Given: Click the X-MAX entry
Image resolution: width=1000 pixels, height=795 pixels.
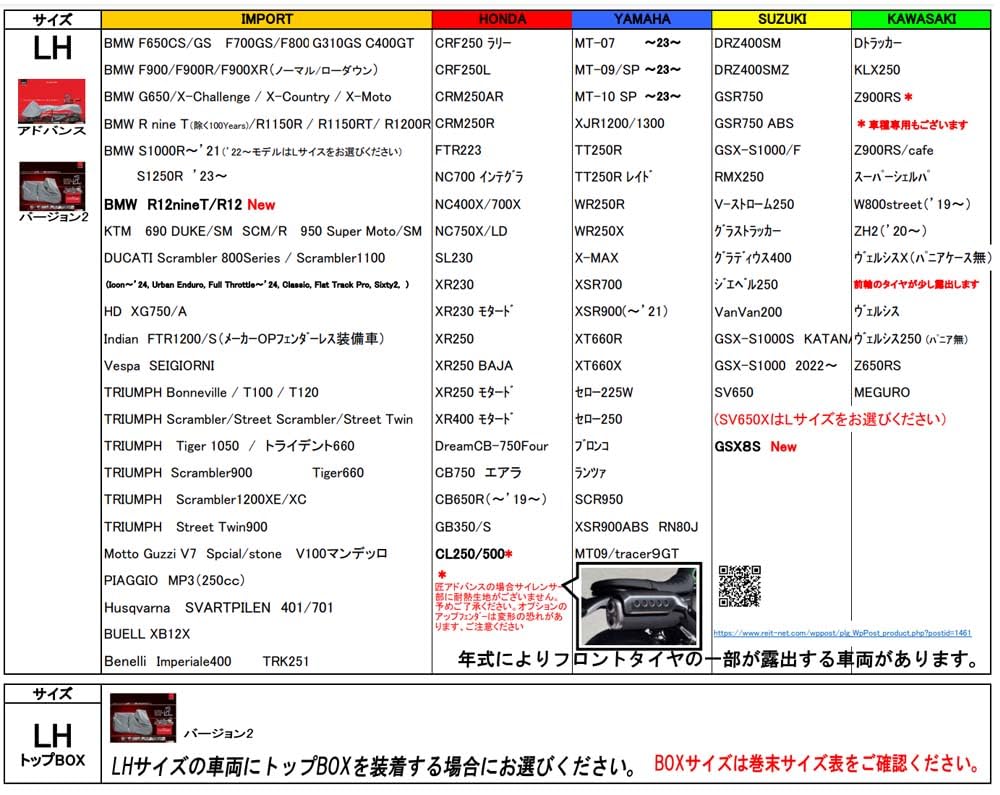Looking at the screenshot, I should click(x=596, y=258).
